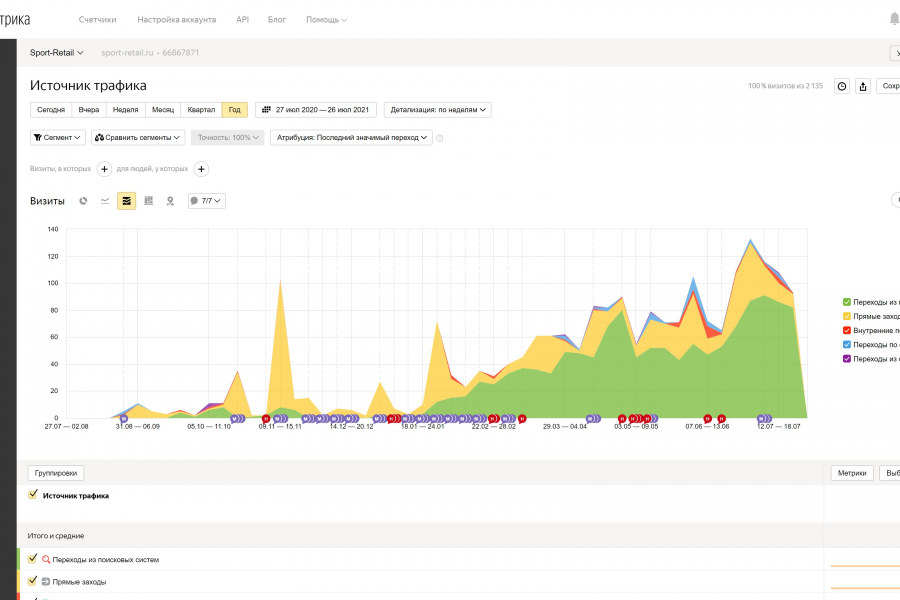Open Точность: 100% dropdown
Screen dimensions: 900x600
tap(227, 138)
